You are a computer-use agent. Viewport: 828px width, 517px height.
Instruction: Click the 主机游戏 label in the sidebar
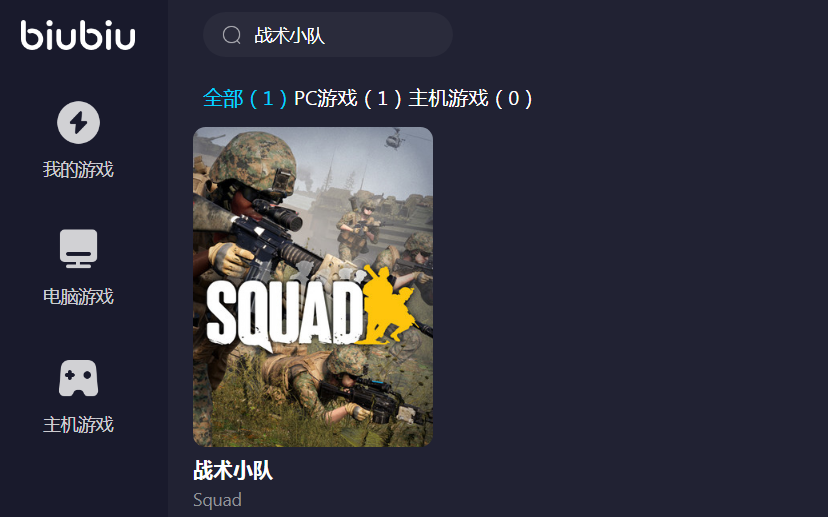point(78,425)
